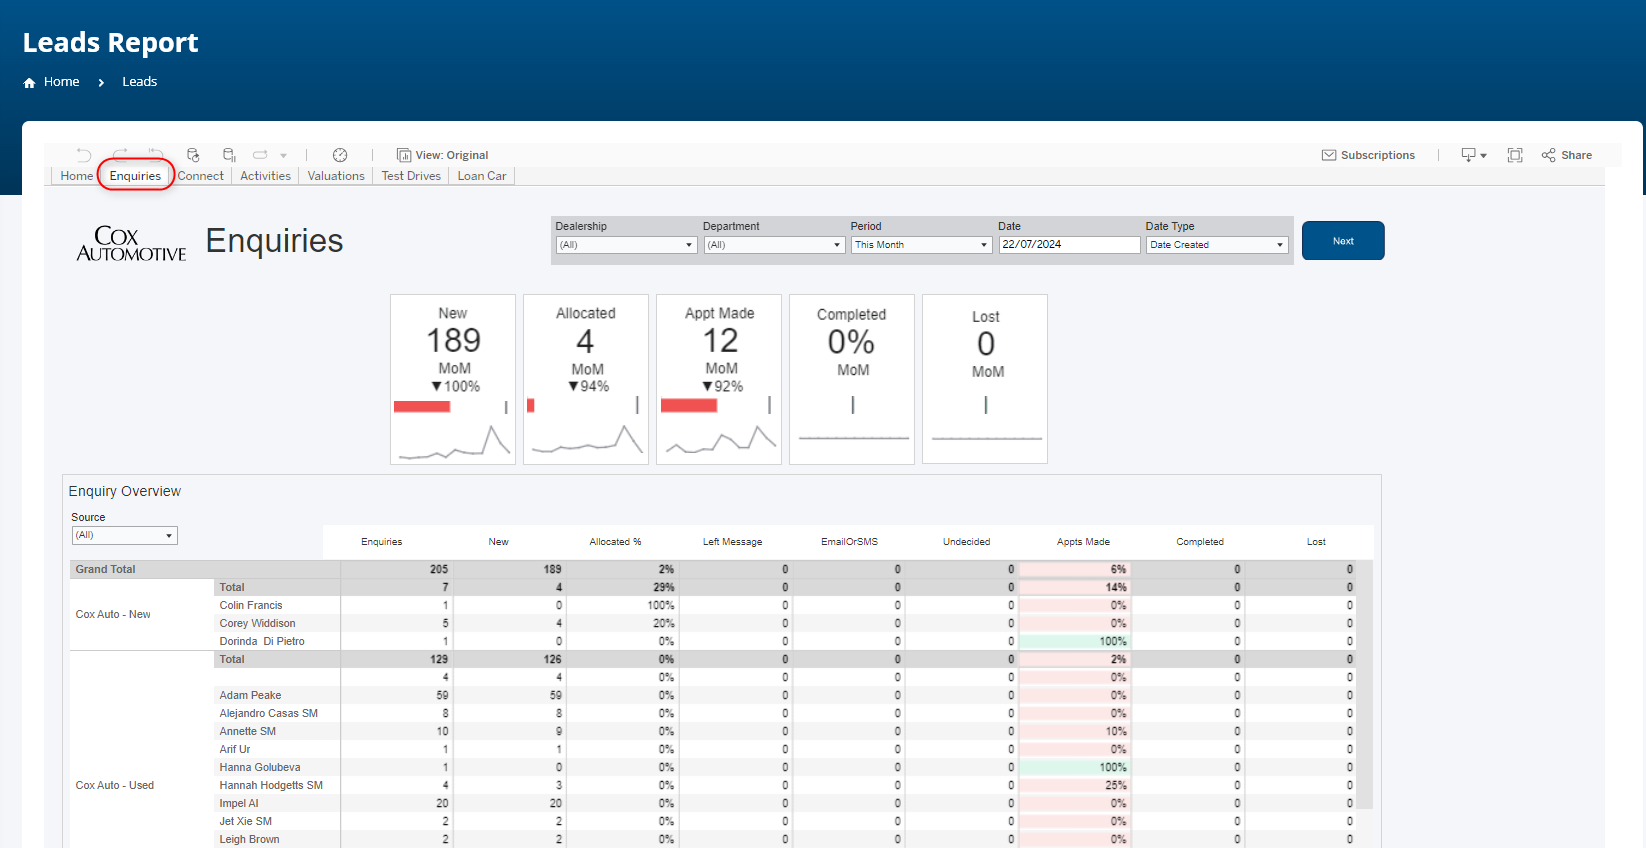Screen dimensions: 1646x848
Task: Click the full screen icon
Action: (x=1515, y=155)
